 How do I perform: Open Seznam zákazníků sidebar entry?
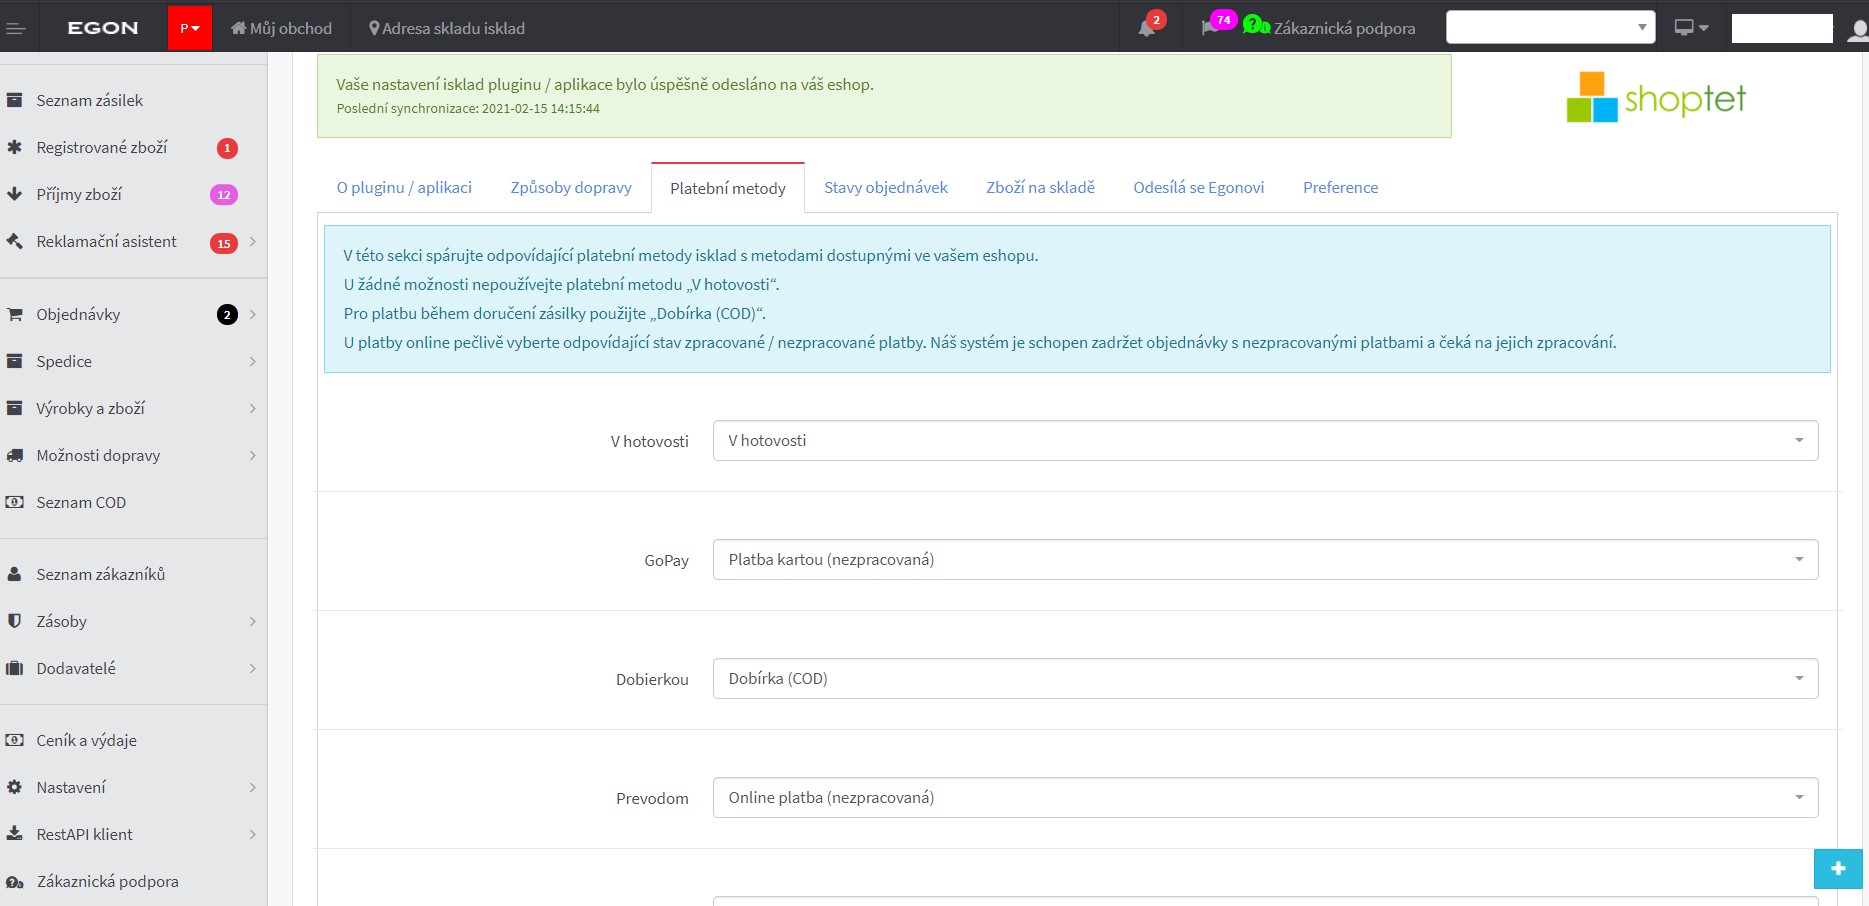[100, 574]
